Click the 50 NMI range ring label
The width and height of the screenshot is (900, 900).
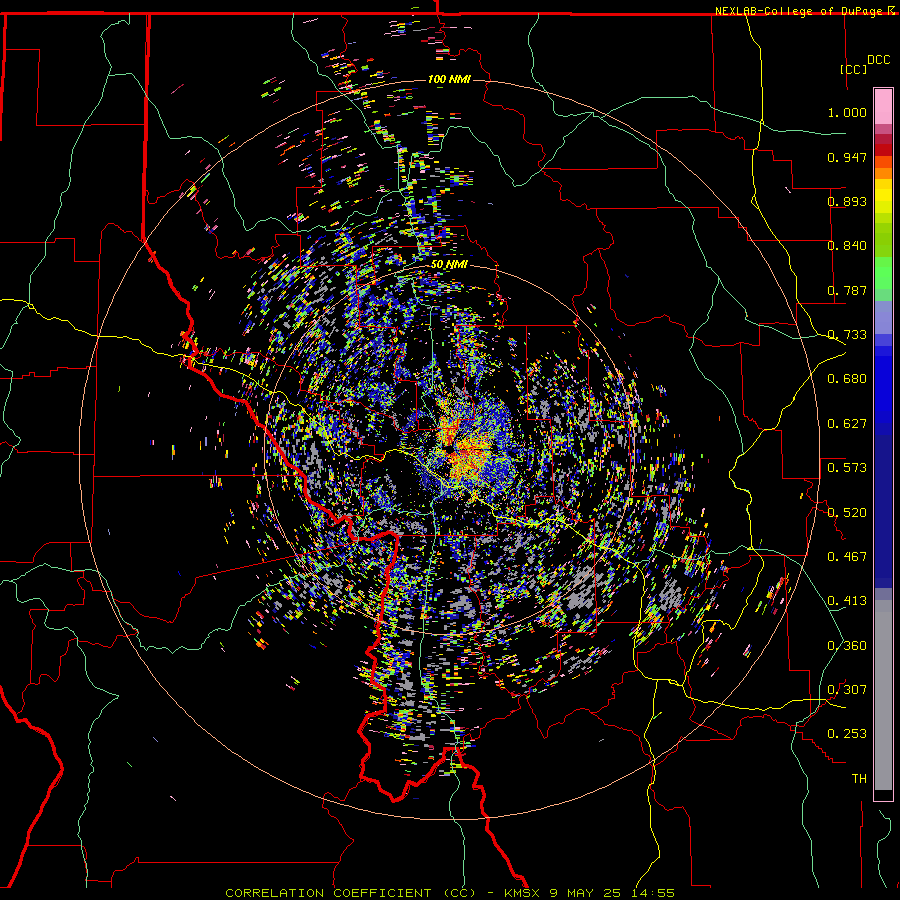click(449, 265)
